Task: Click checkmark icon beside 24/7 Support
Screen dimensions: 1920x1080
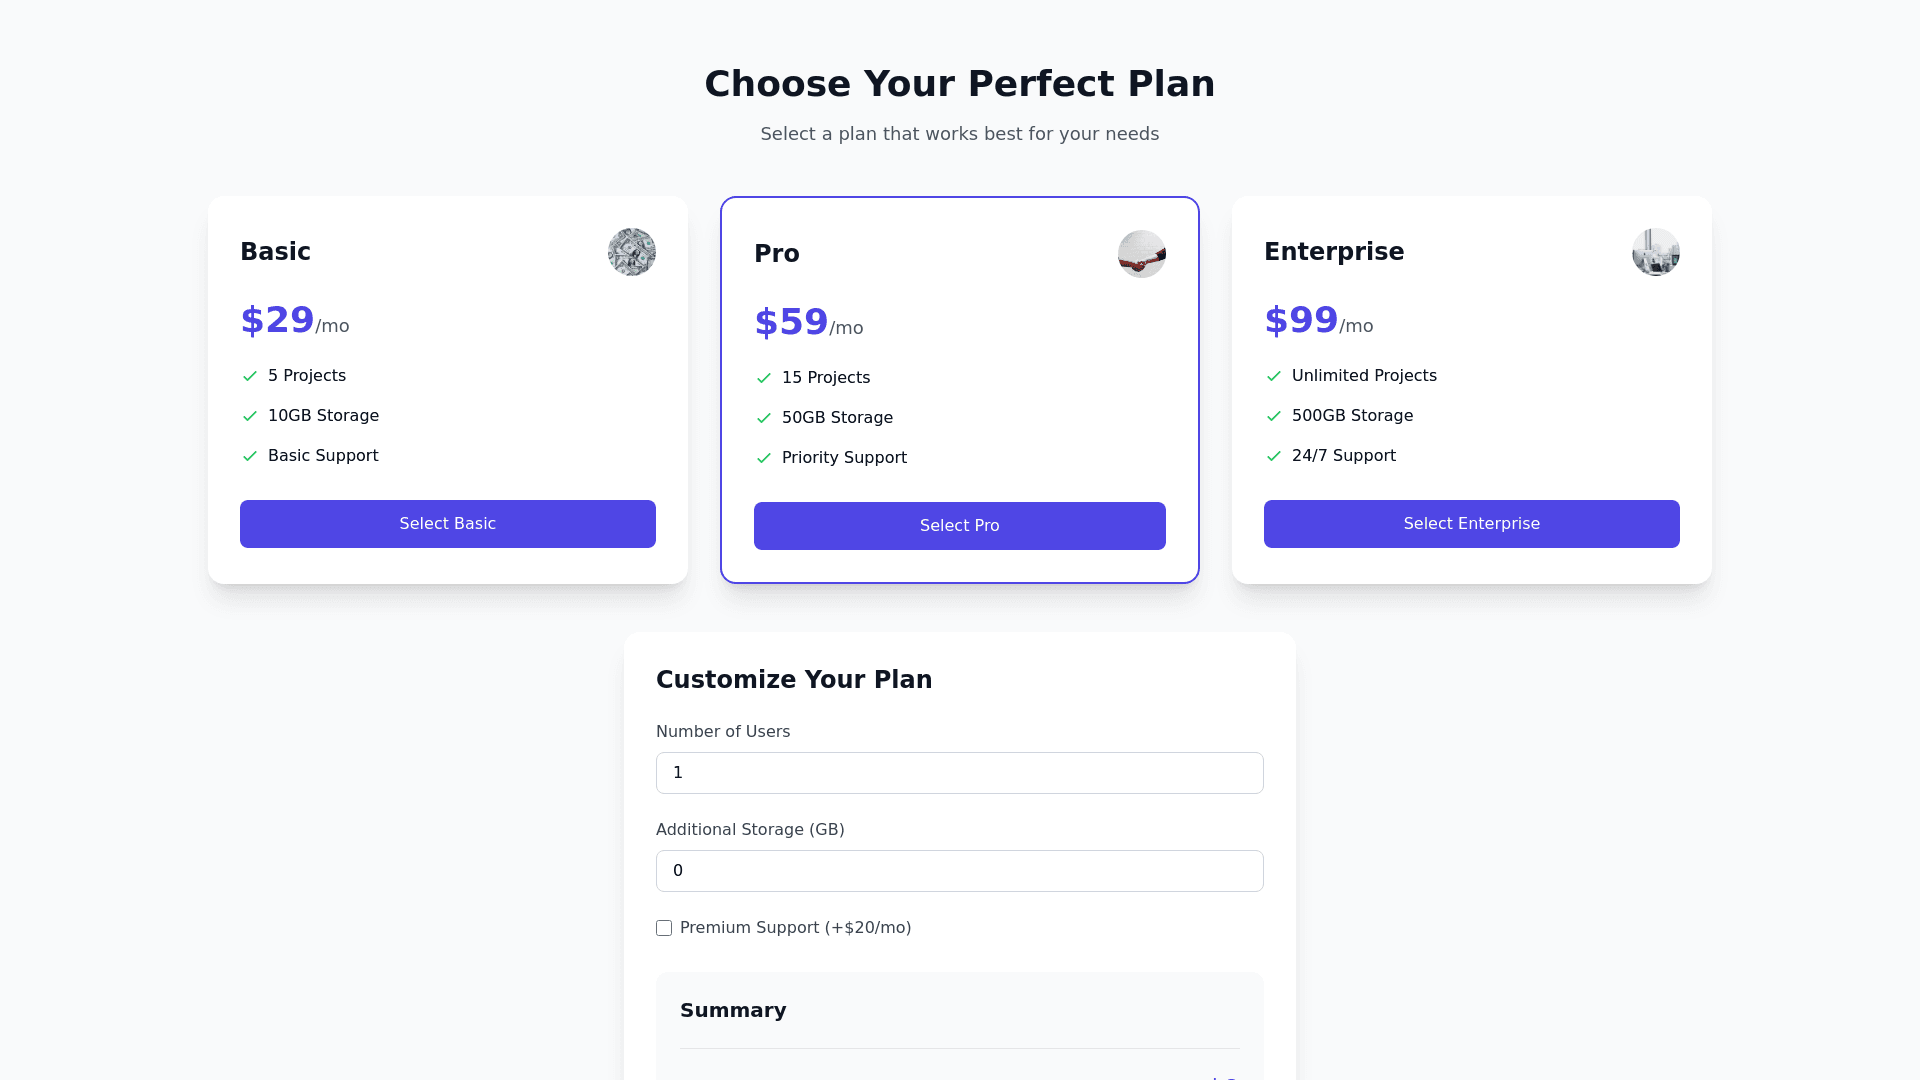Action: [1274, 456]
